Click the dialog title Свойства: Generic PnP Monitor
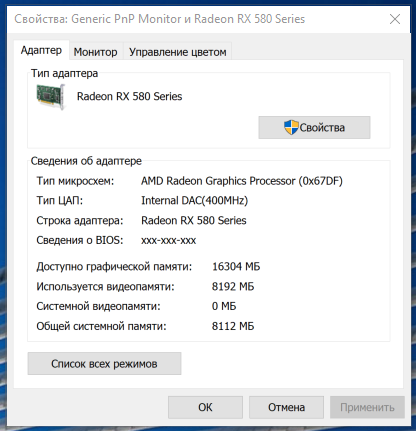 click(160, 19)
